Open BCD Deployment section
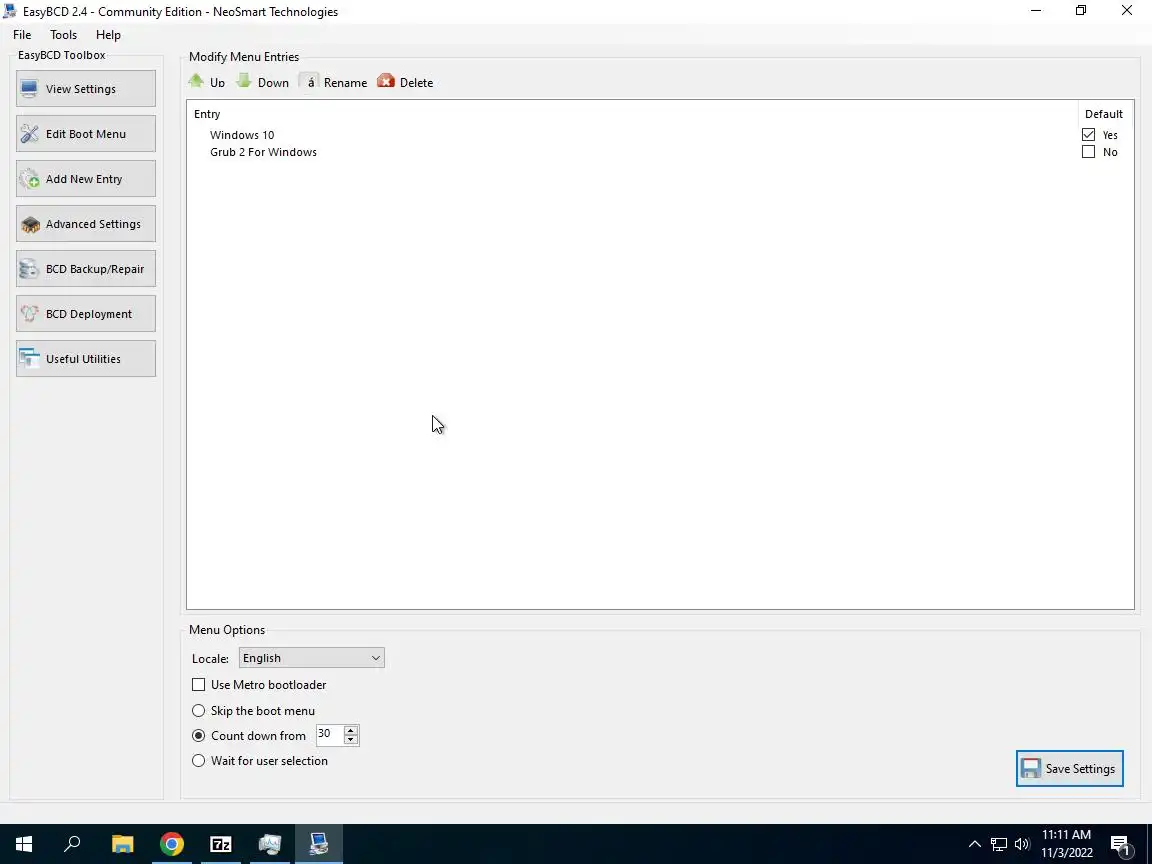 coord(85,314)
